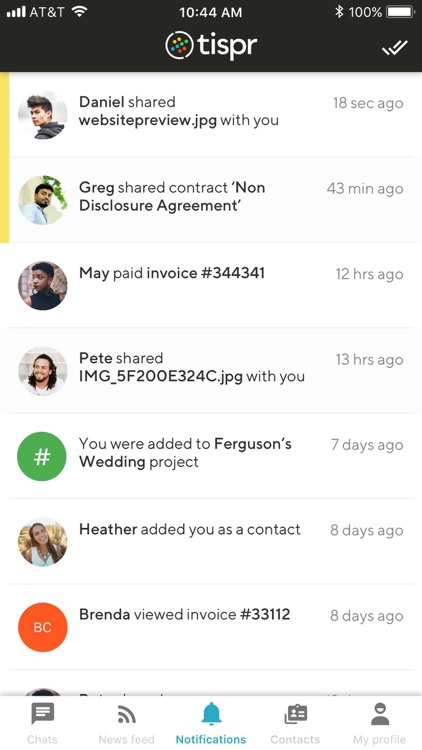The height and width of the screenshot is (750, 422).
Task: Open Brenda viewed invoice #33112 notification
Action: pyautogui.click(x=215, y=627)
